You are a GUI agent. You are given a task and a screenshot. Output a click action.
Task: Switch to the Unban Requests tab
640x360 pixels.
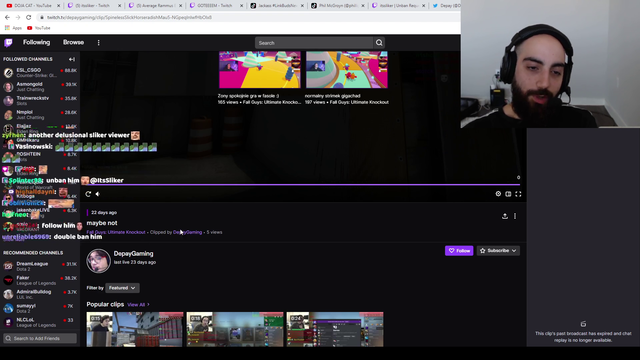coord(399,6)
